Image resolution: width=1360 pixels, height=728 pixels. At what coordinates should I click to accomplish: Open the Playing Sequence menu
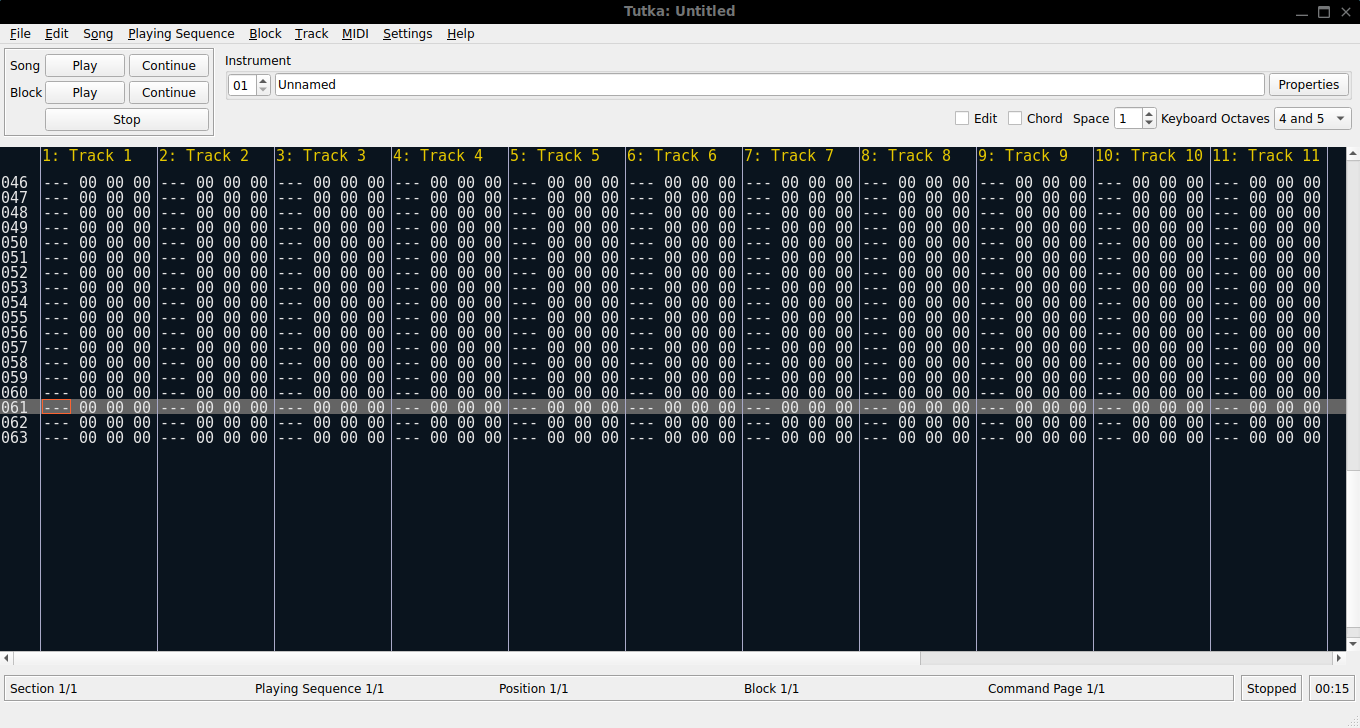point(180,33)
